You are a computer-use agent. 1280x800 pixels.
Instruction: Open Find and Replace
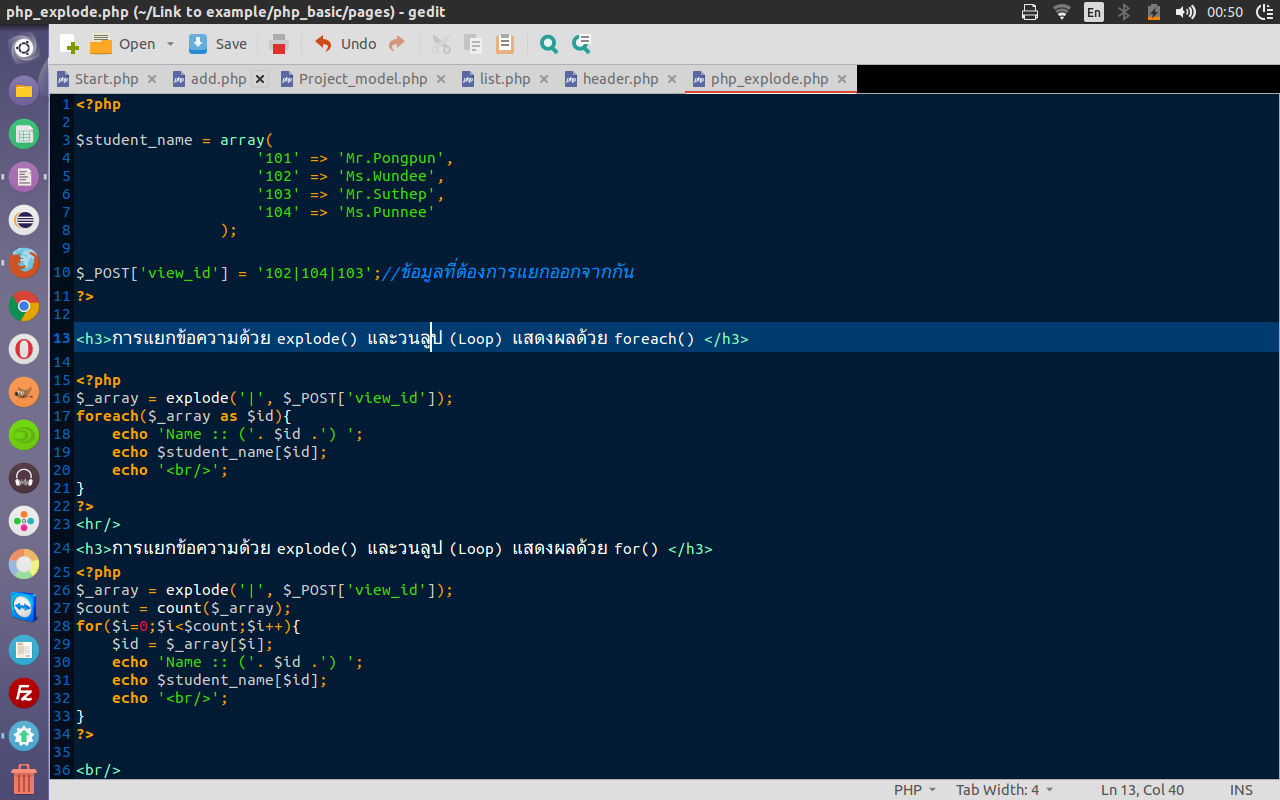pyautogui.click(x=580, y=43)
